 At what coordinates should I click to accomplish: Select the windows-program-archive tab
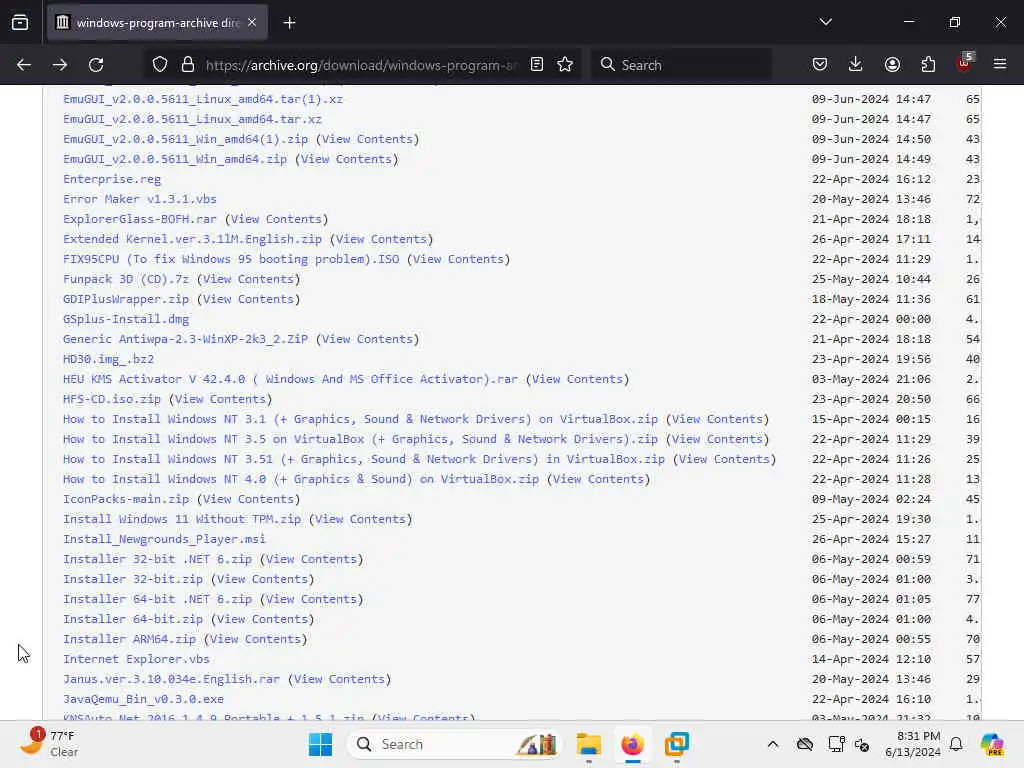point(157,23)
